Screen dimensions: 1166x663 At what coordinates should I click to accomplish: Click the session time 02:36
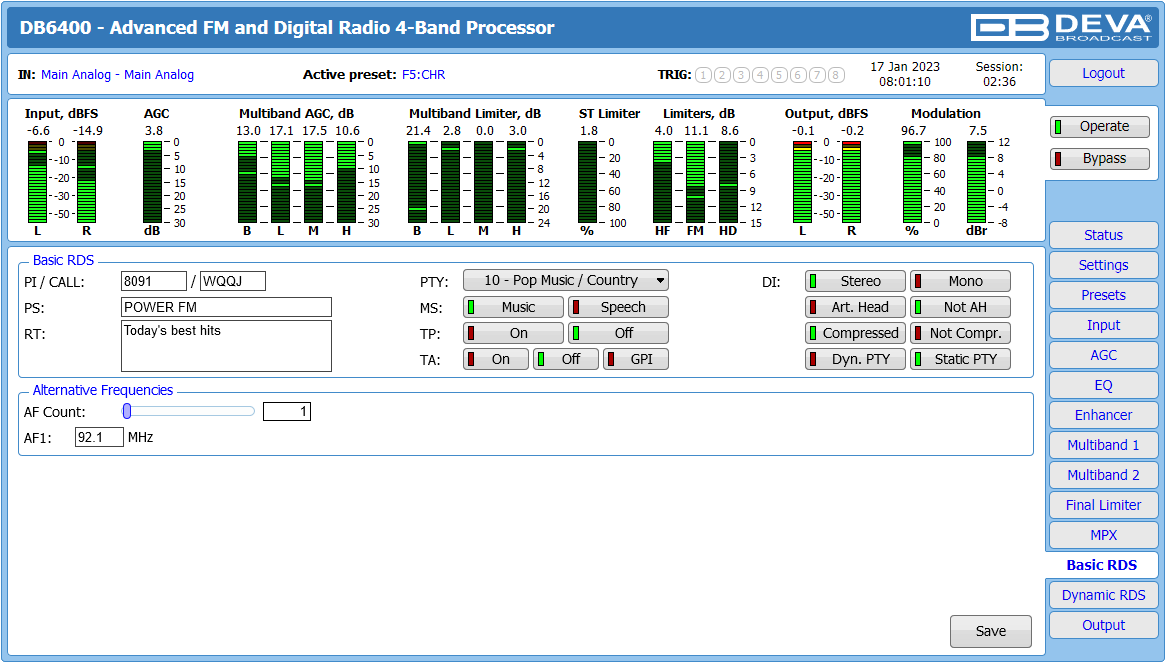click(x=999, y=82)
